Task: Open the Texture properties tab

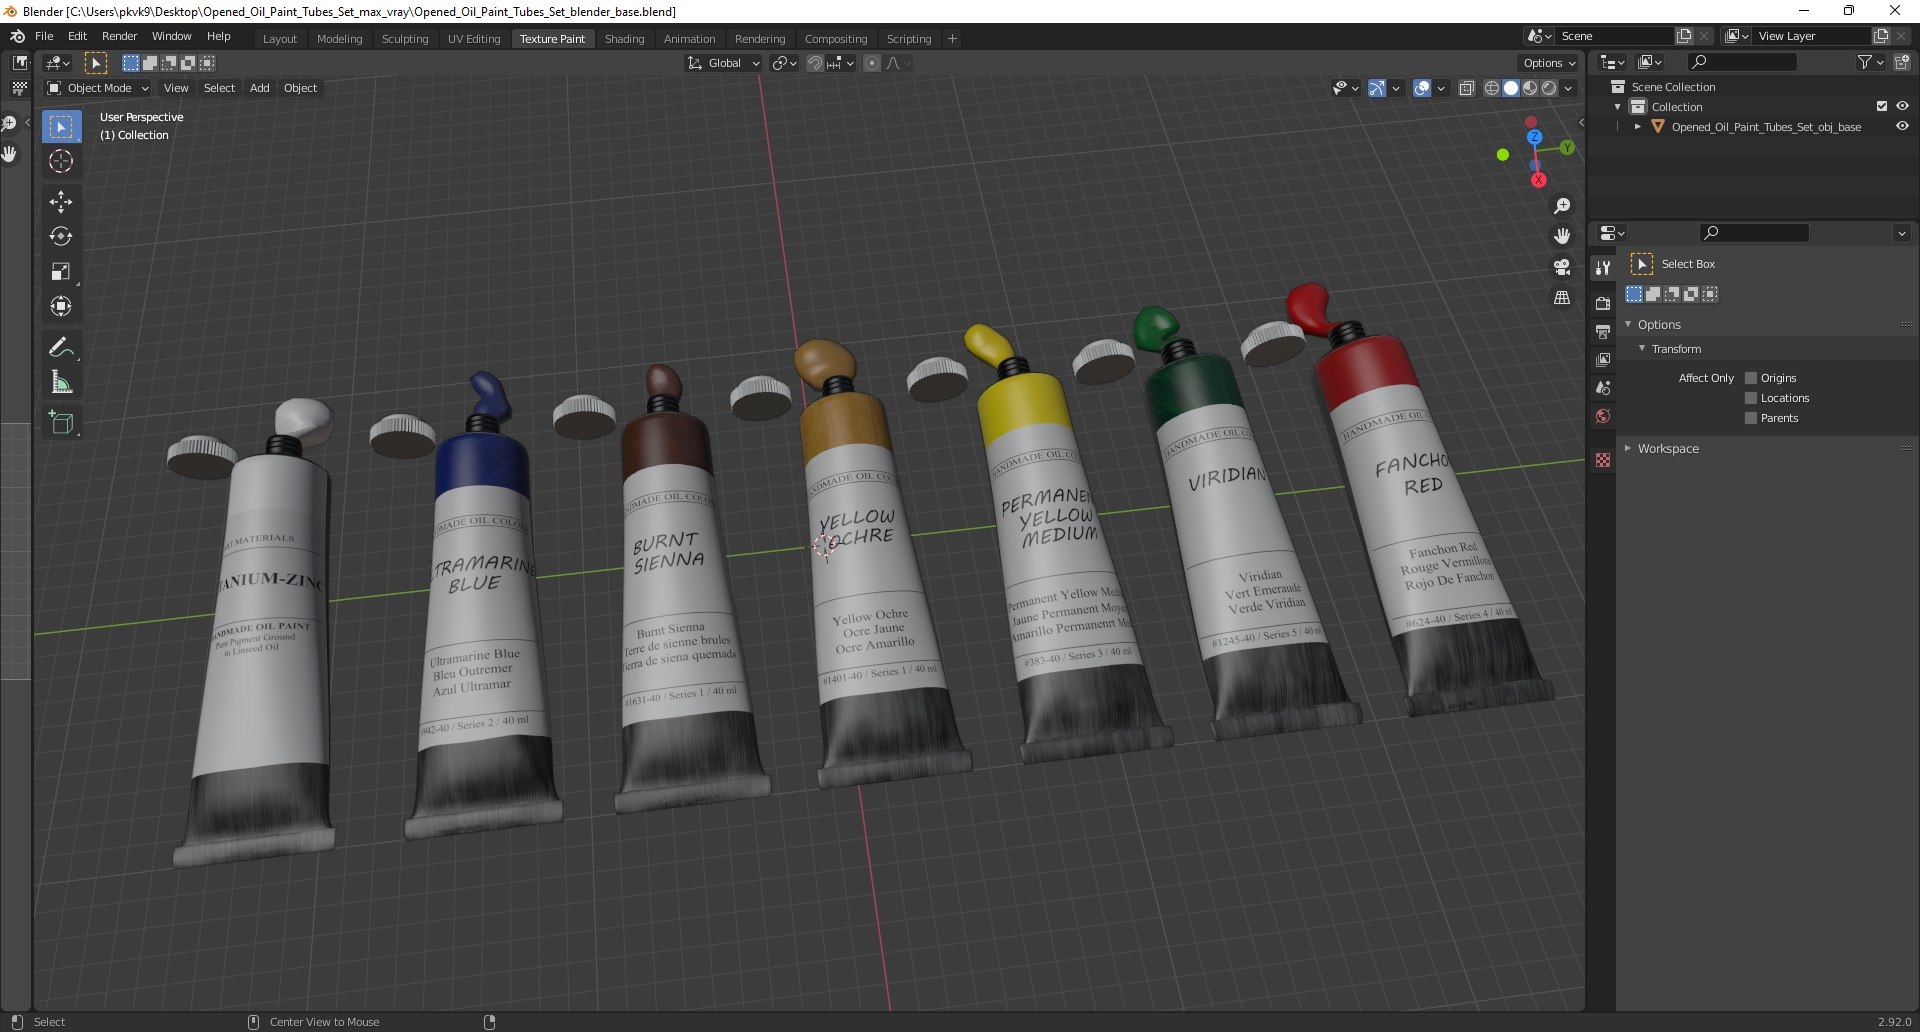Action: coord(1603,460)
